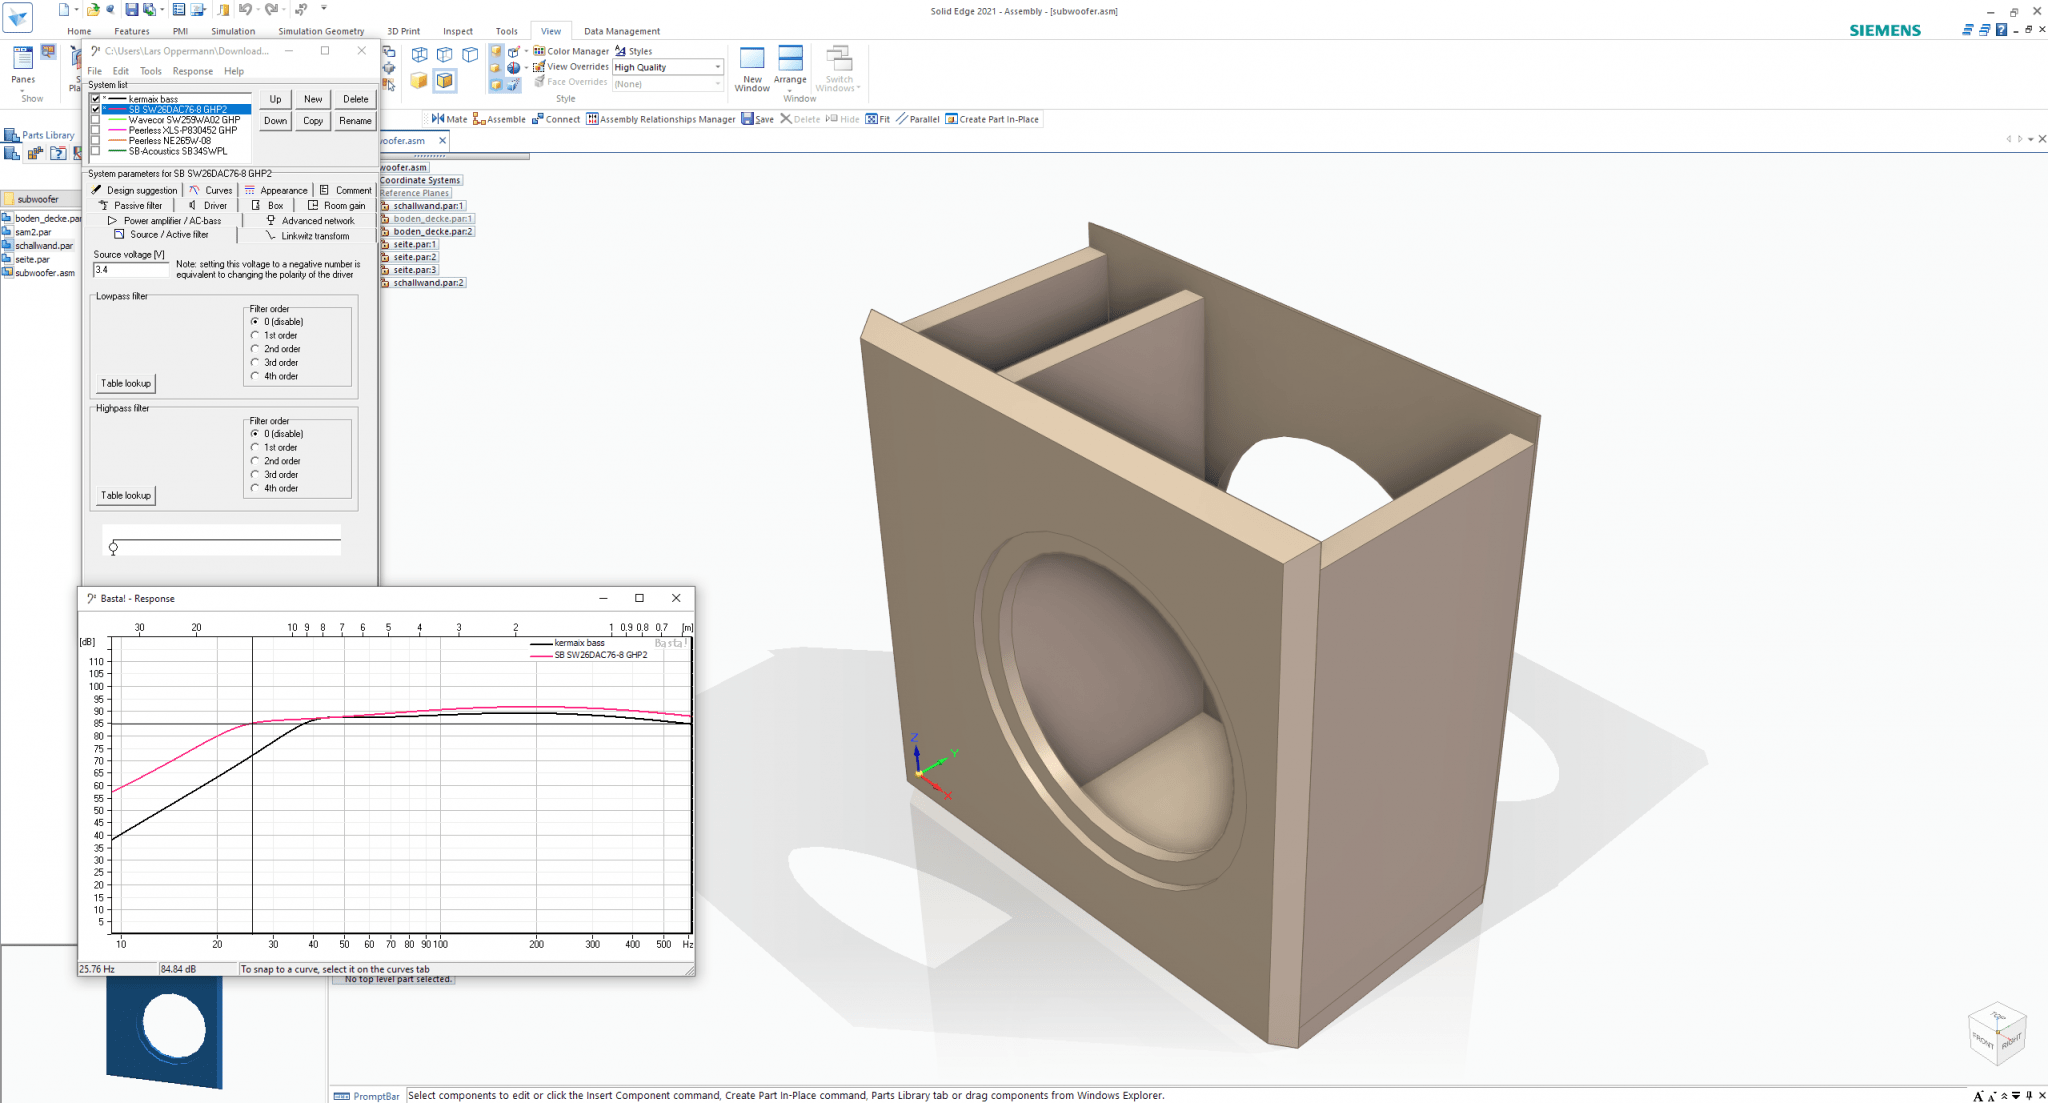Select lowpass filter 4th order
Screen dimensions: 2048x1103
click(x=255, y=376)
